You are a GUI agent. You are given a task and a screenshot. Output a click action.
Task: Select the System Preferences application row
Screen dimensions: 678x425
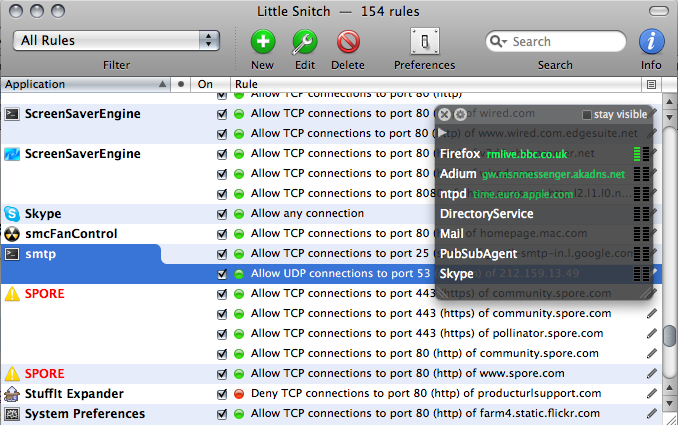(331, 414)
